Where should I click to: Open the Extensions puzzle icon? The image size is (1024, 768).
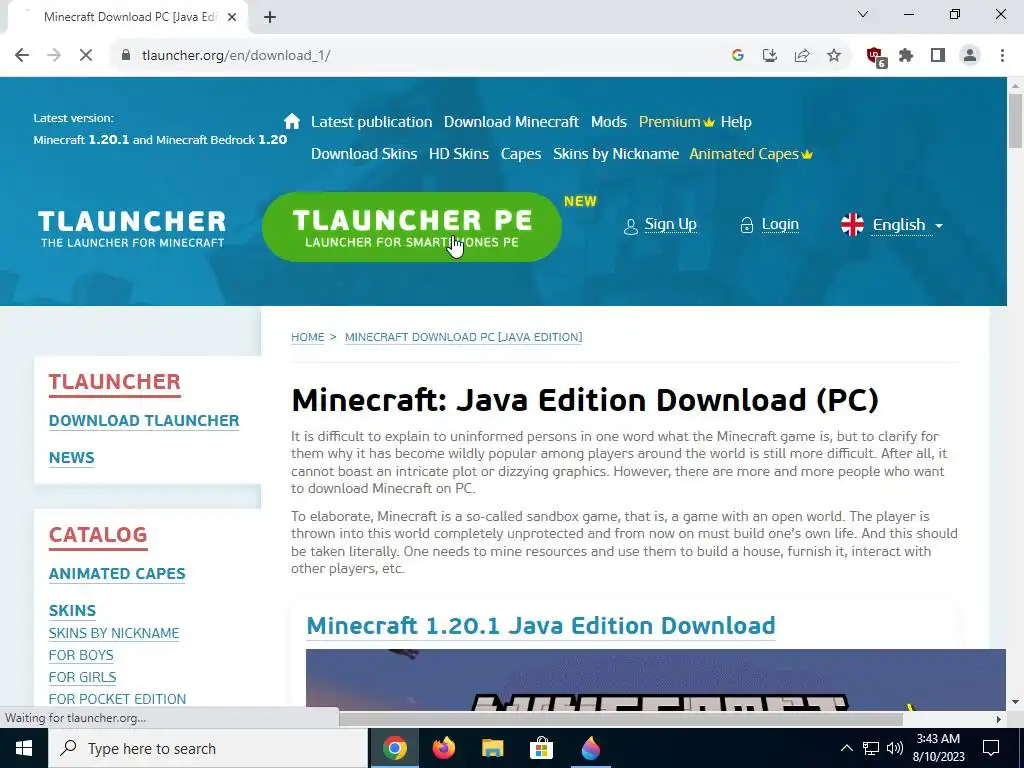point(906,56)
